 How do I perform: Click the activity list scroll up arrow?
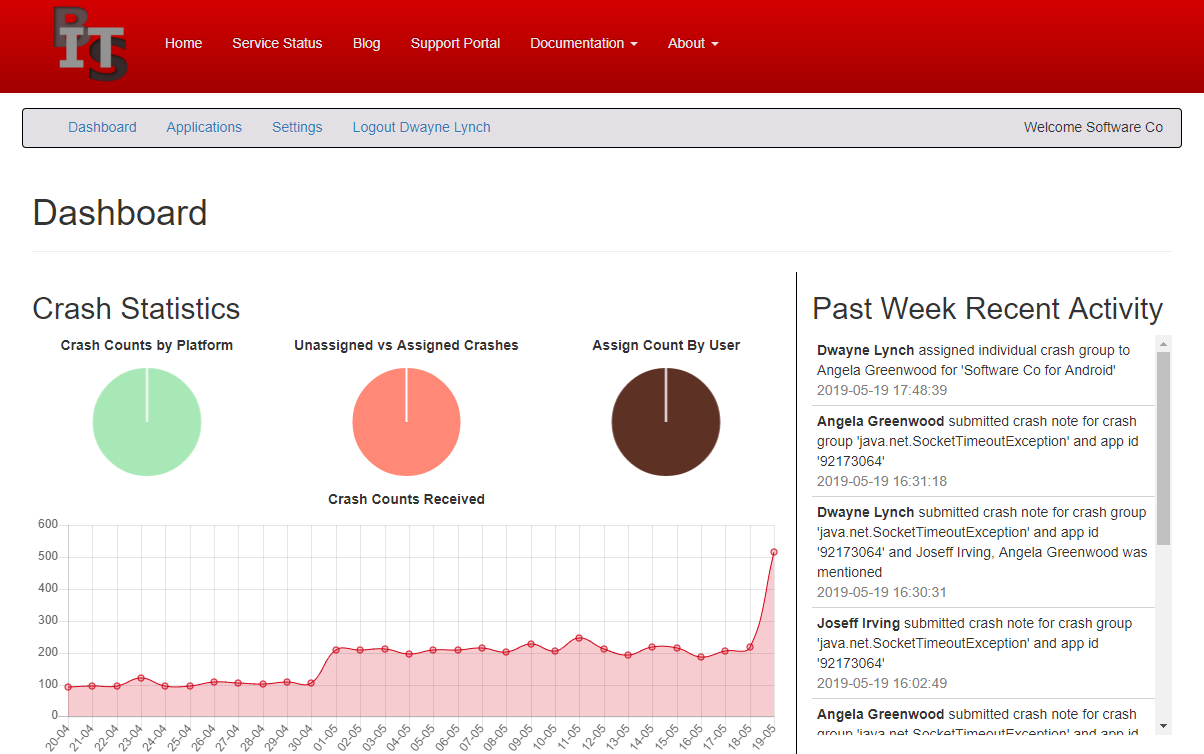click(1163, 344)
